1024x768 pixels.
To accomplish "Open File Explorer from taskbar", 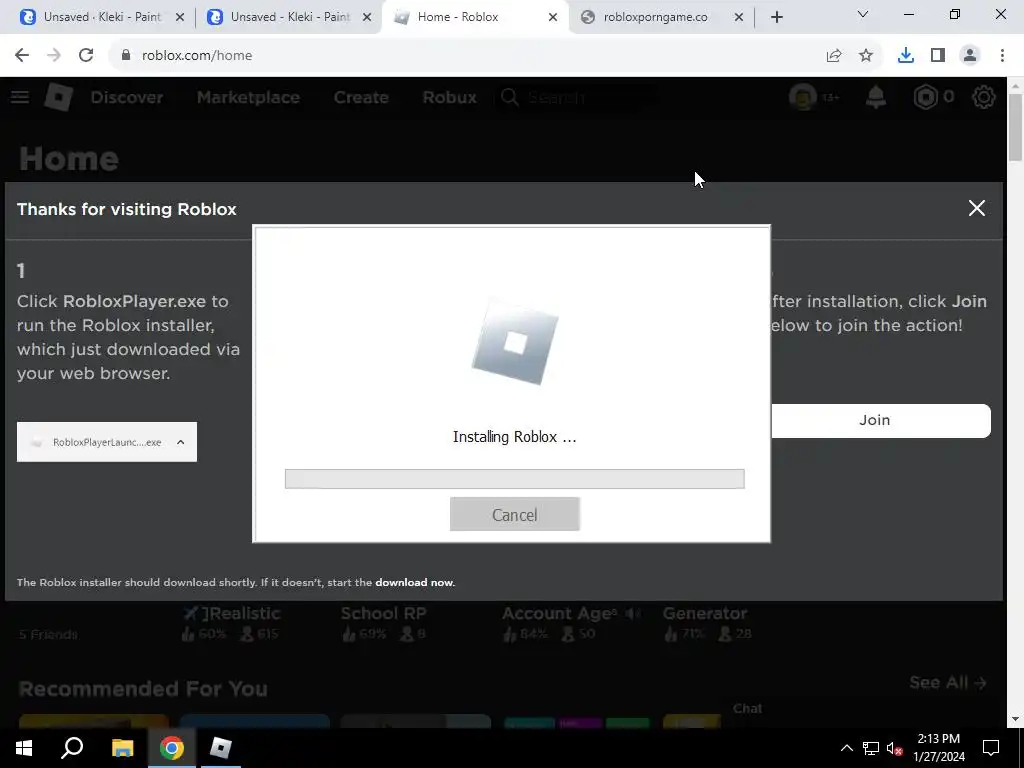I will [x=122, y=748].
